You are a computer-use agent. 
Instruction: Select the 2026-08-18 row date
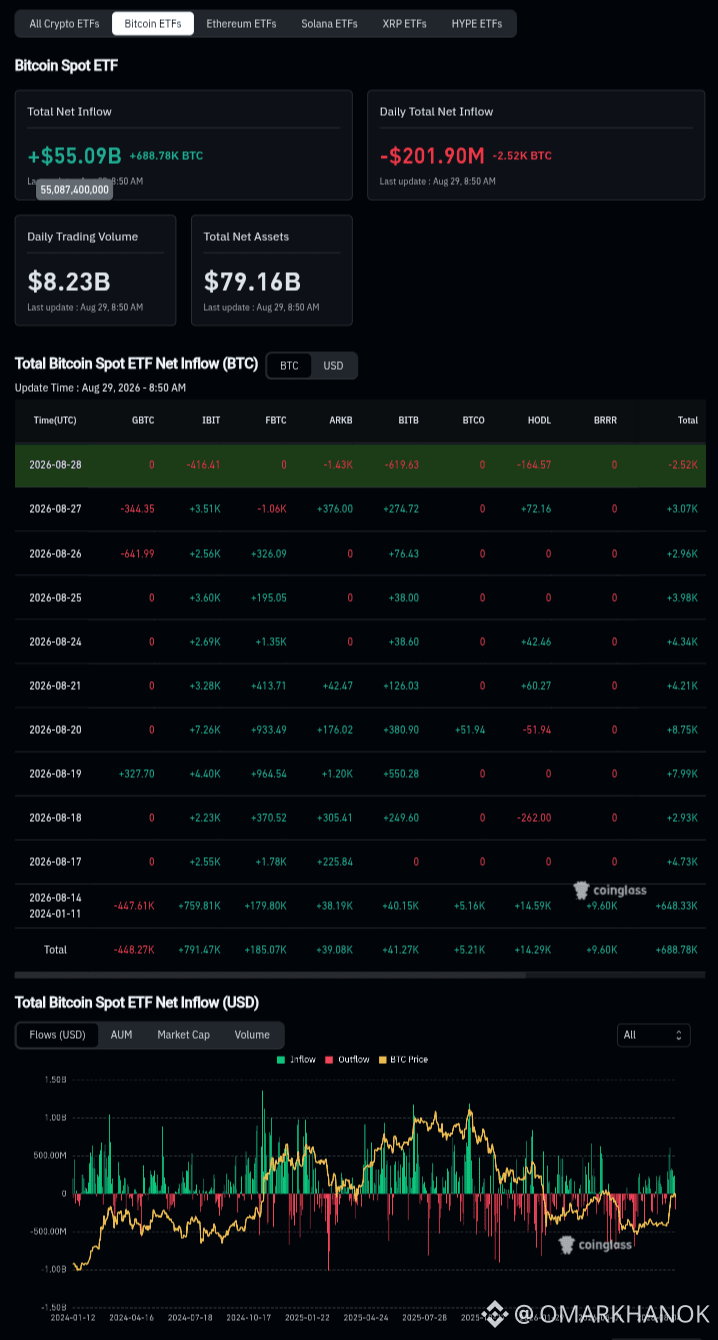point(55,817)
